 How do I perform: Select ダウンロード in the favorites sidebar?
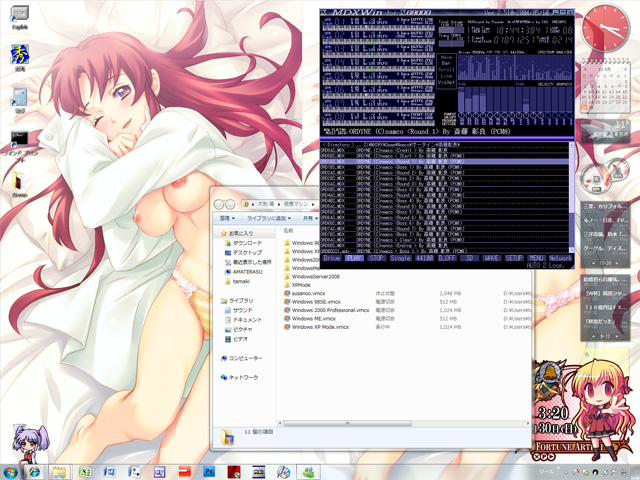[247, 243]
